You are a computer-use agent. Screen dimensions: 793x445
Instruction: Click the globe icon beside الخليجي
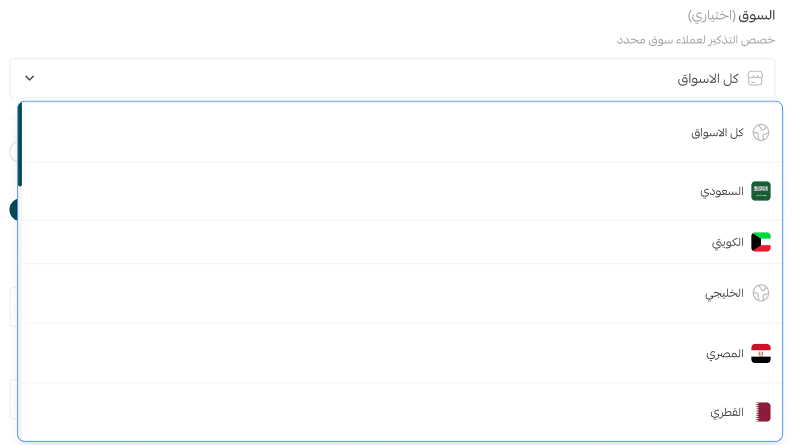point(761,293)
